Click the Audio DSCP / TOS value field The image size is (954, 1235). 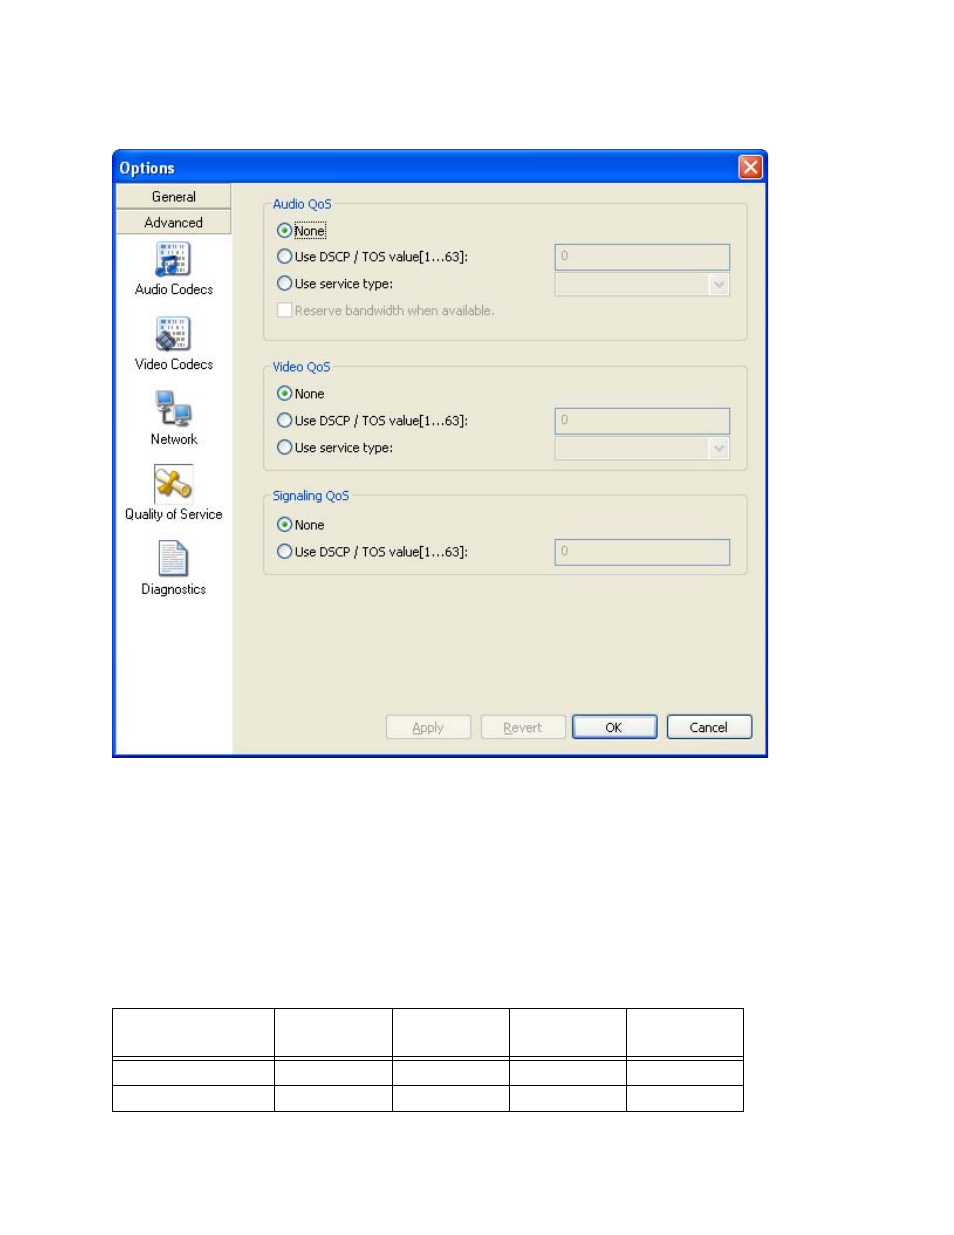pyautogui.click(x=642, y=257)
